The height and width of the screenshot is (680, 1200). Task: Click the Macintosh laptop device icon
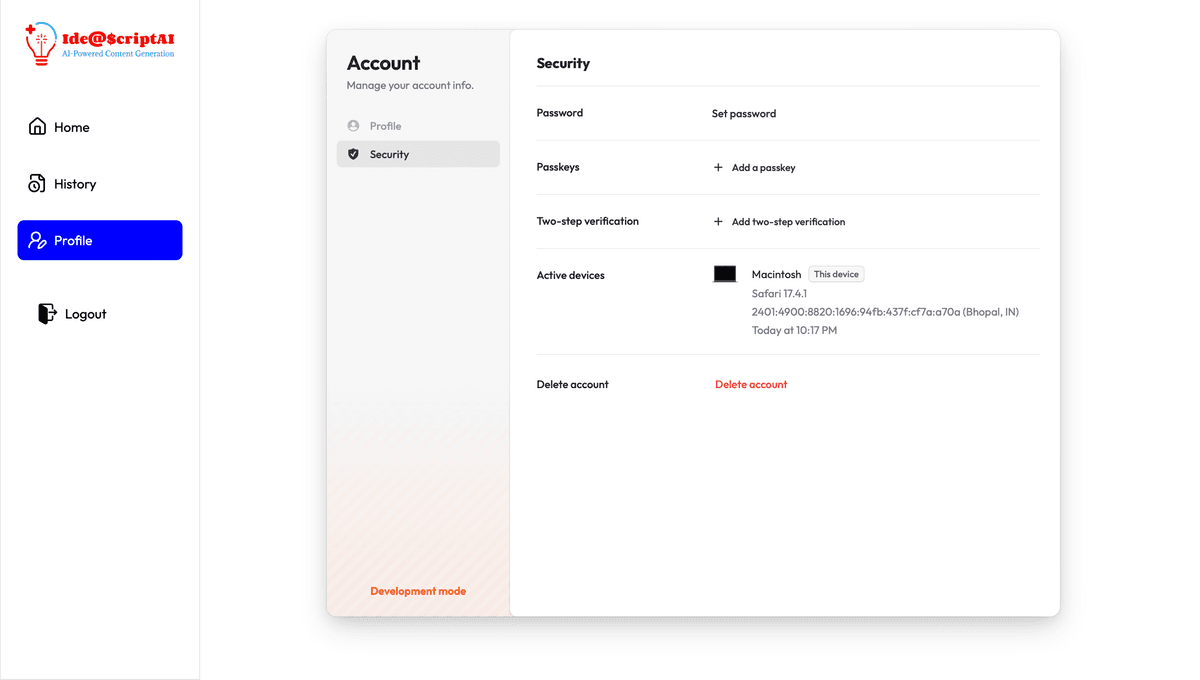(725, 274)
